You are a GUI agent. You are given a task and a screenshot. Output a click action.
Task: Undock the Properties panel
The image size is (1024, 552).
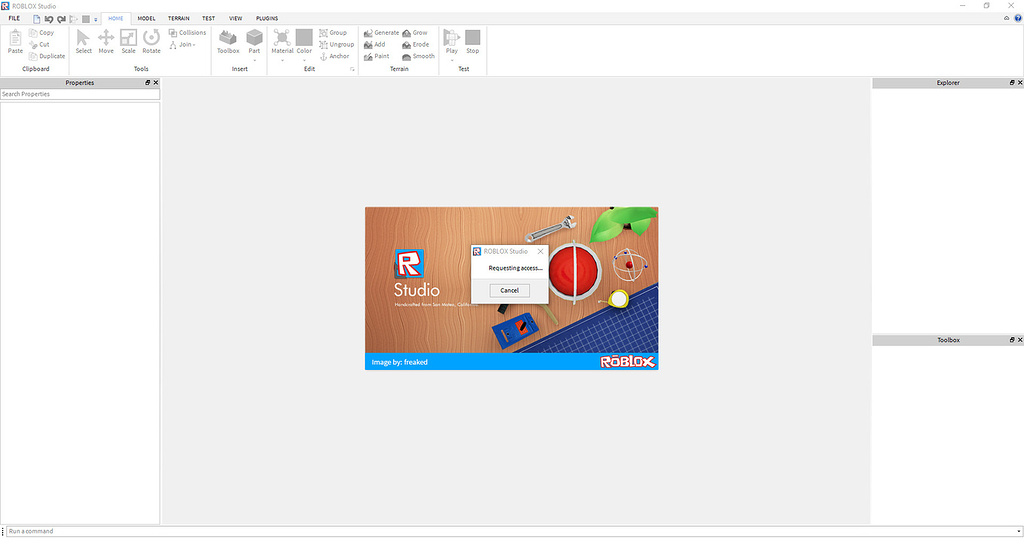pos(148,83)
